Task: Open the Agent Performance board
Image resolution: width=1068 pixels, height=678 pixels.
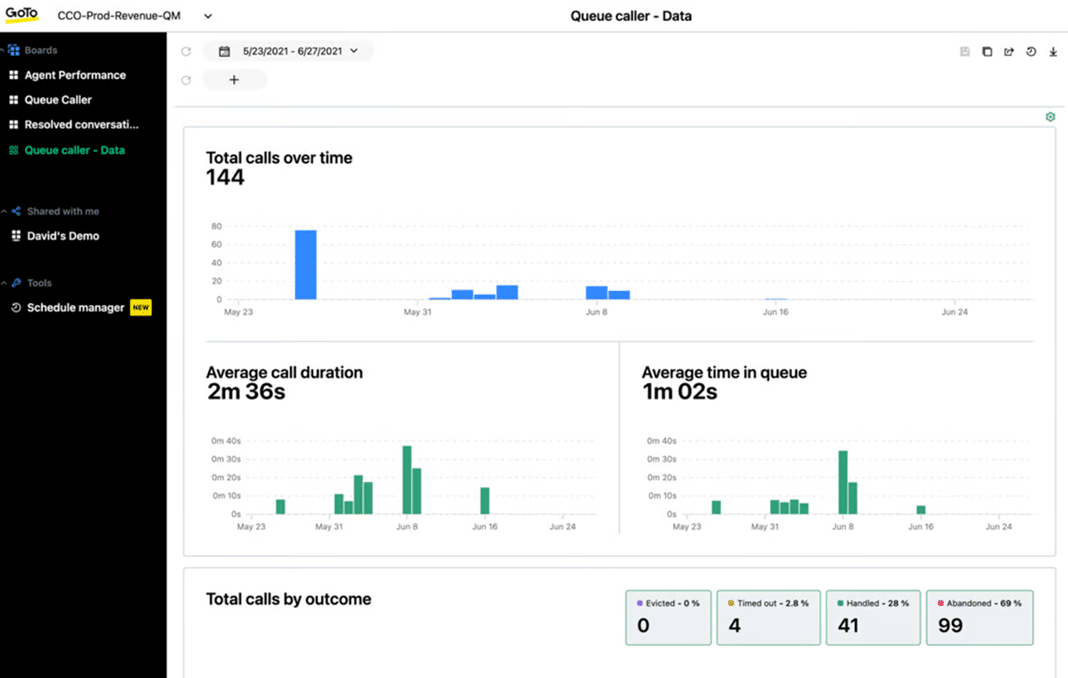Action: pos(75,75)
